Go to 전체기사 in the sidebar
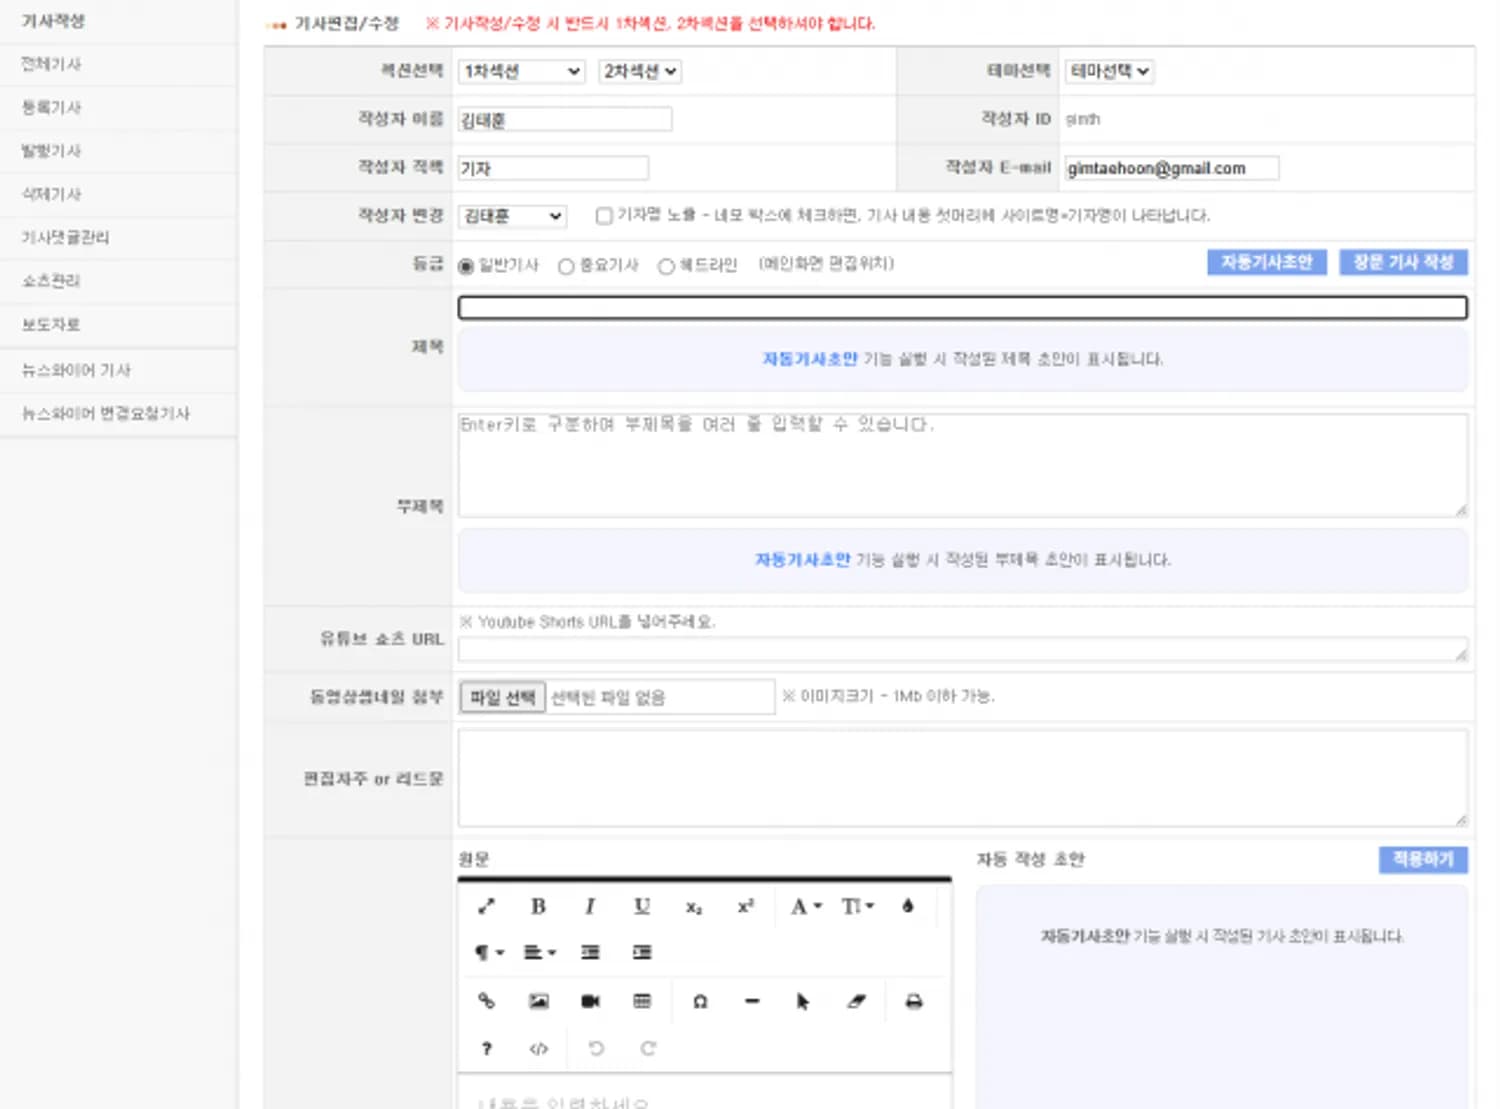This screenshot has width=1500, height=1109. 52,64
